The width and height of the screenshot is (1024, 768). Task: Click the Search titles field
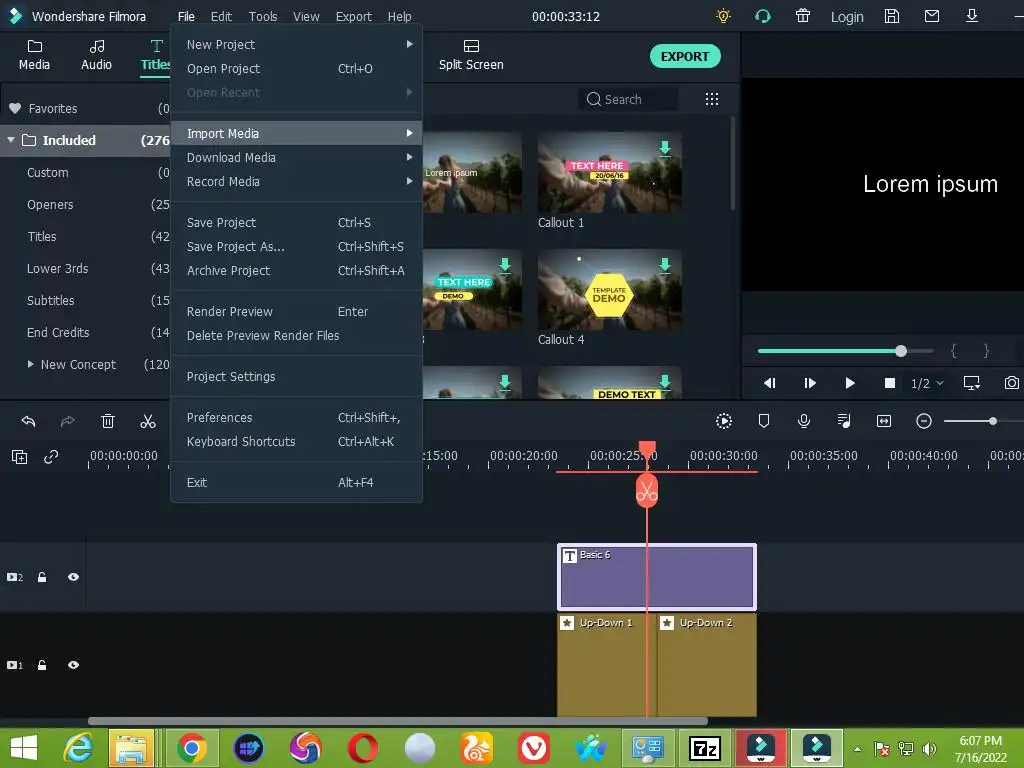coord(628,99)
